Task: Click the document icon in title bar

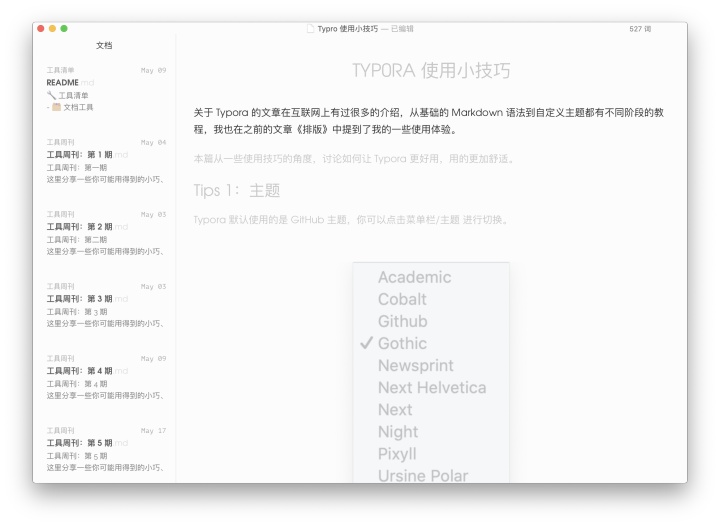Action: tap(311, 28)
